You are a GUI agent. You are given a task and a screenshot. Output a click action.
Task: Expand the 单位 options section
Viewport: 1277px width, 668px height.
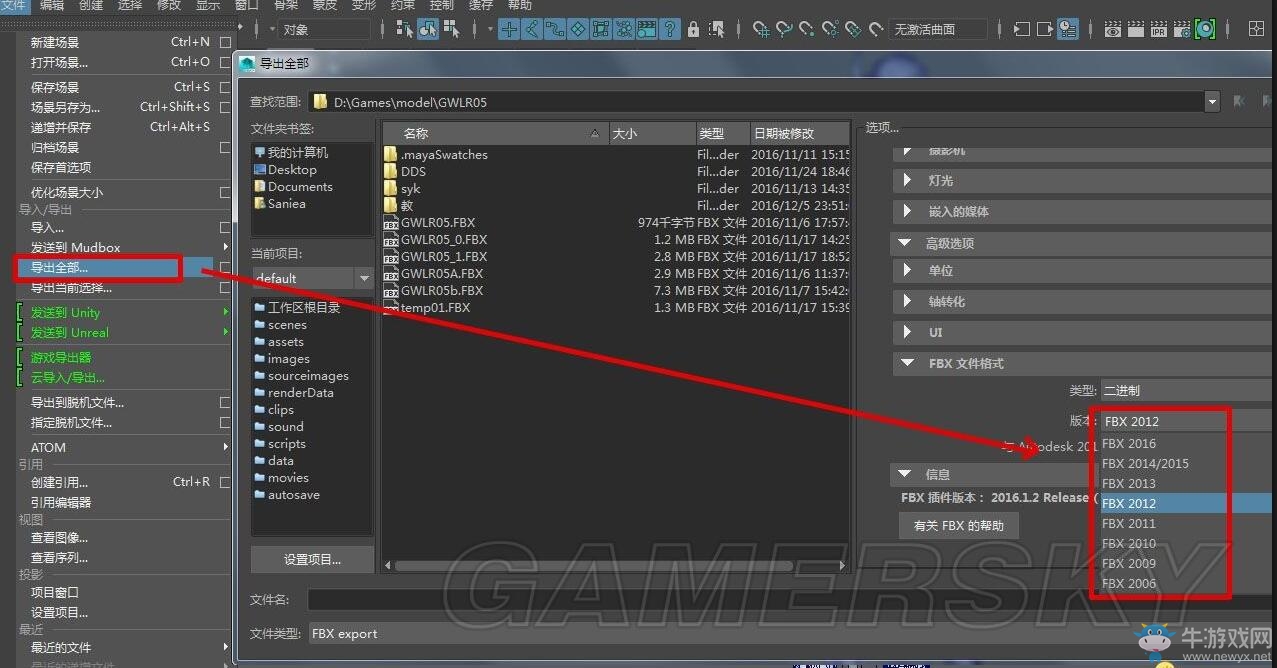[x=907, y=270]
